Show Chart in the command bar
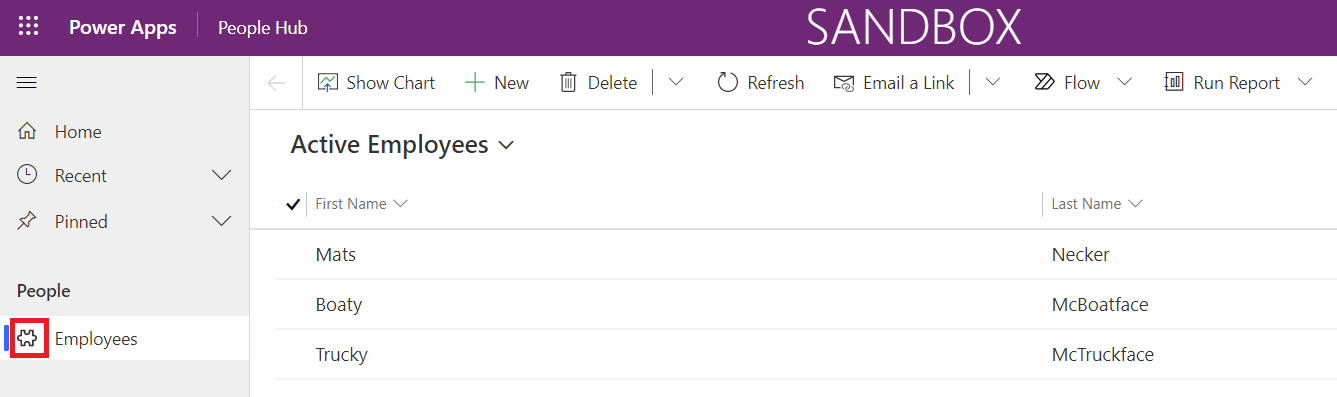Viewport: 1337px width, 397px height. pos(376,83)
